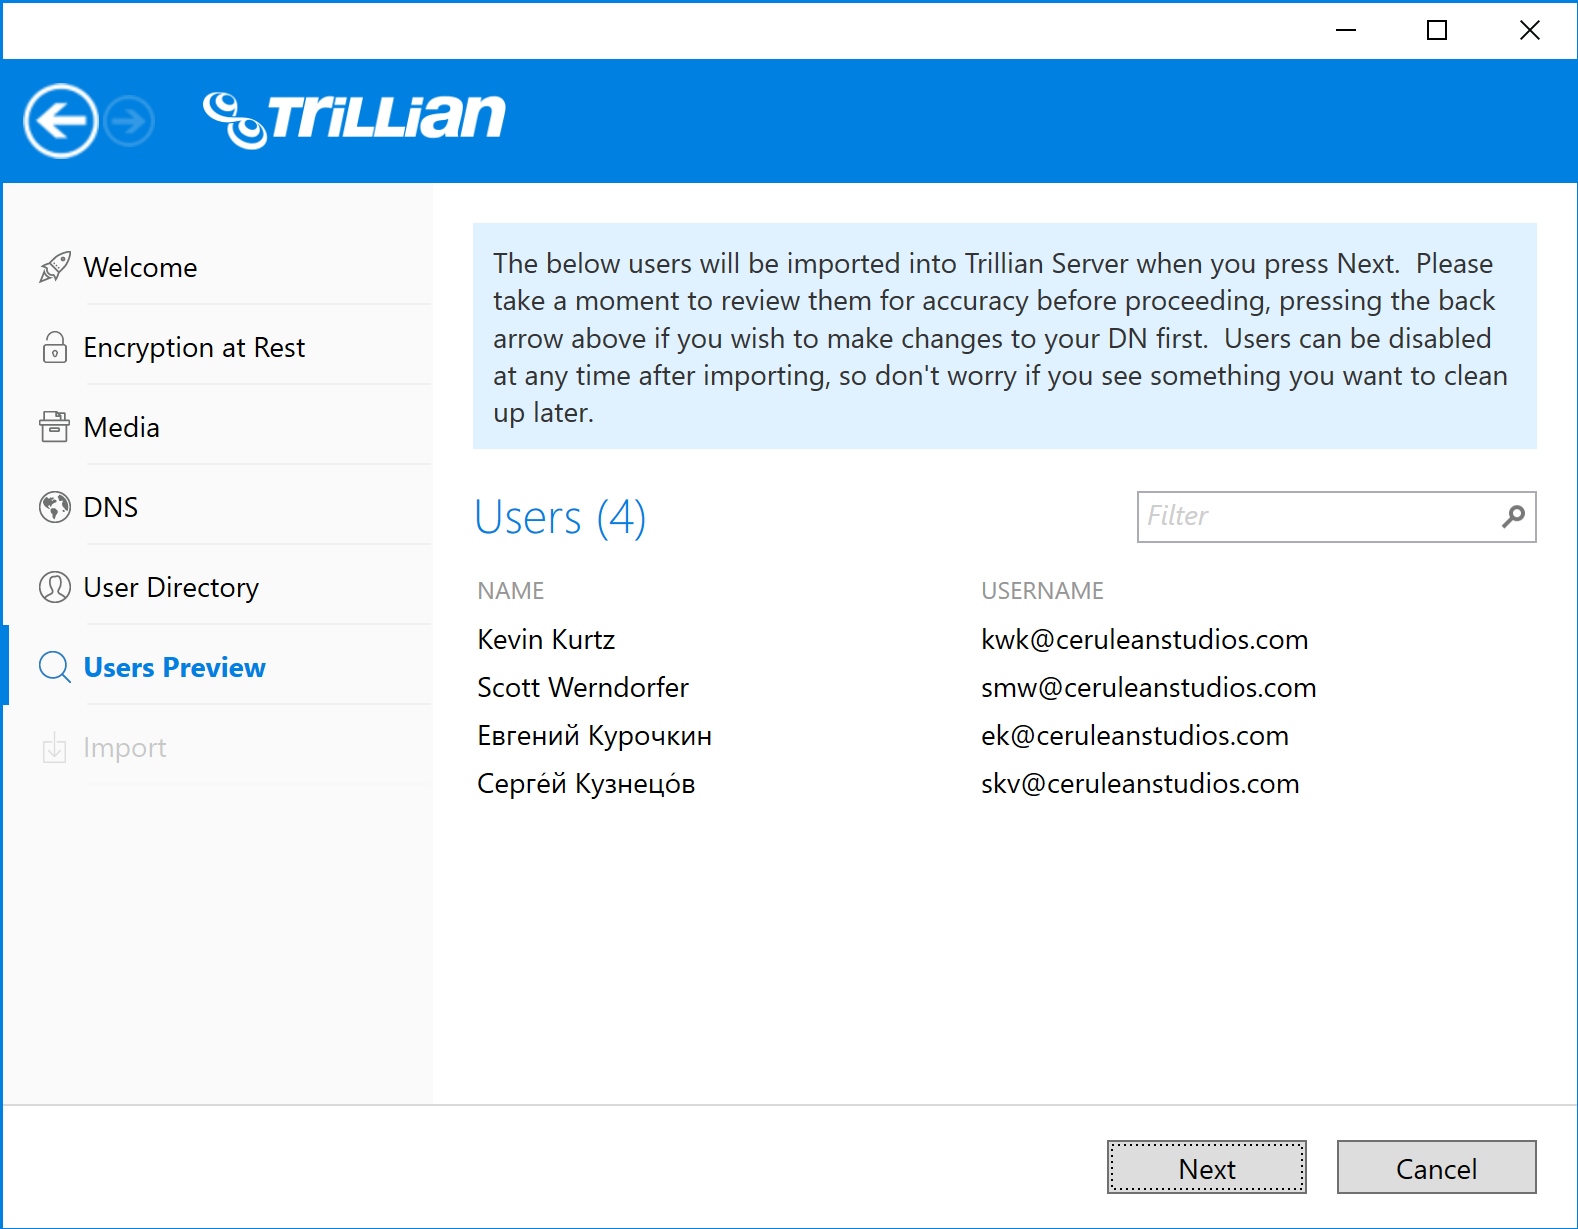Screen dimensions: 1578x1229
Task: Close the Trillian setup window
Action: click(x=1529, y=30)
